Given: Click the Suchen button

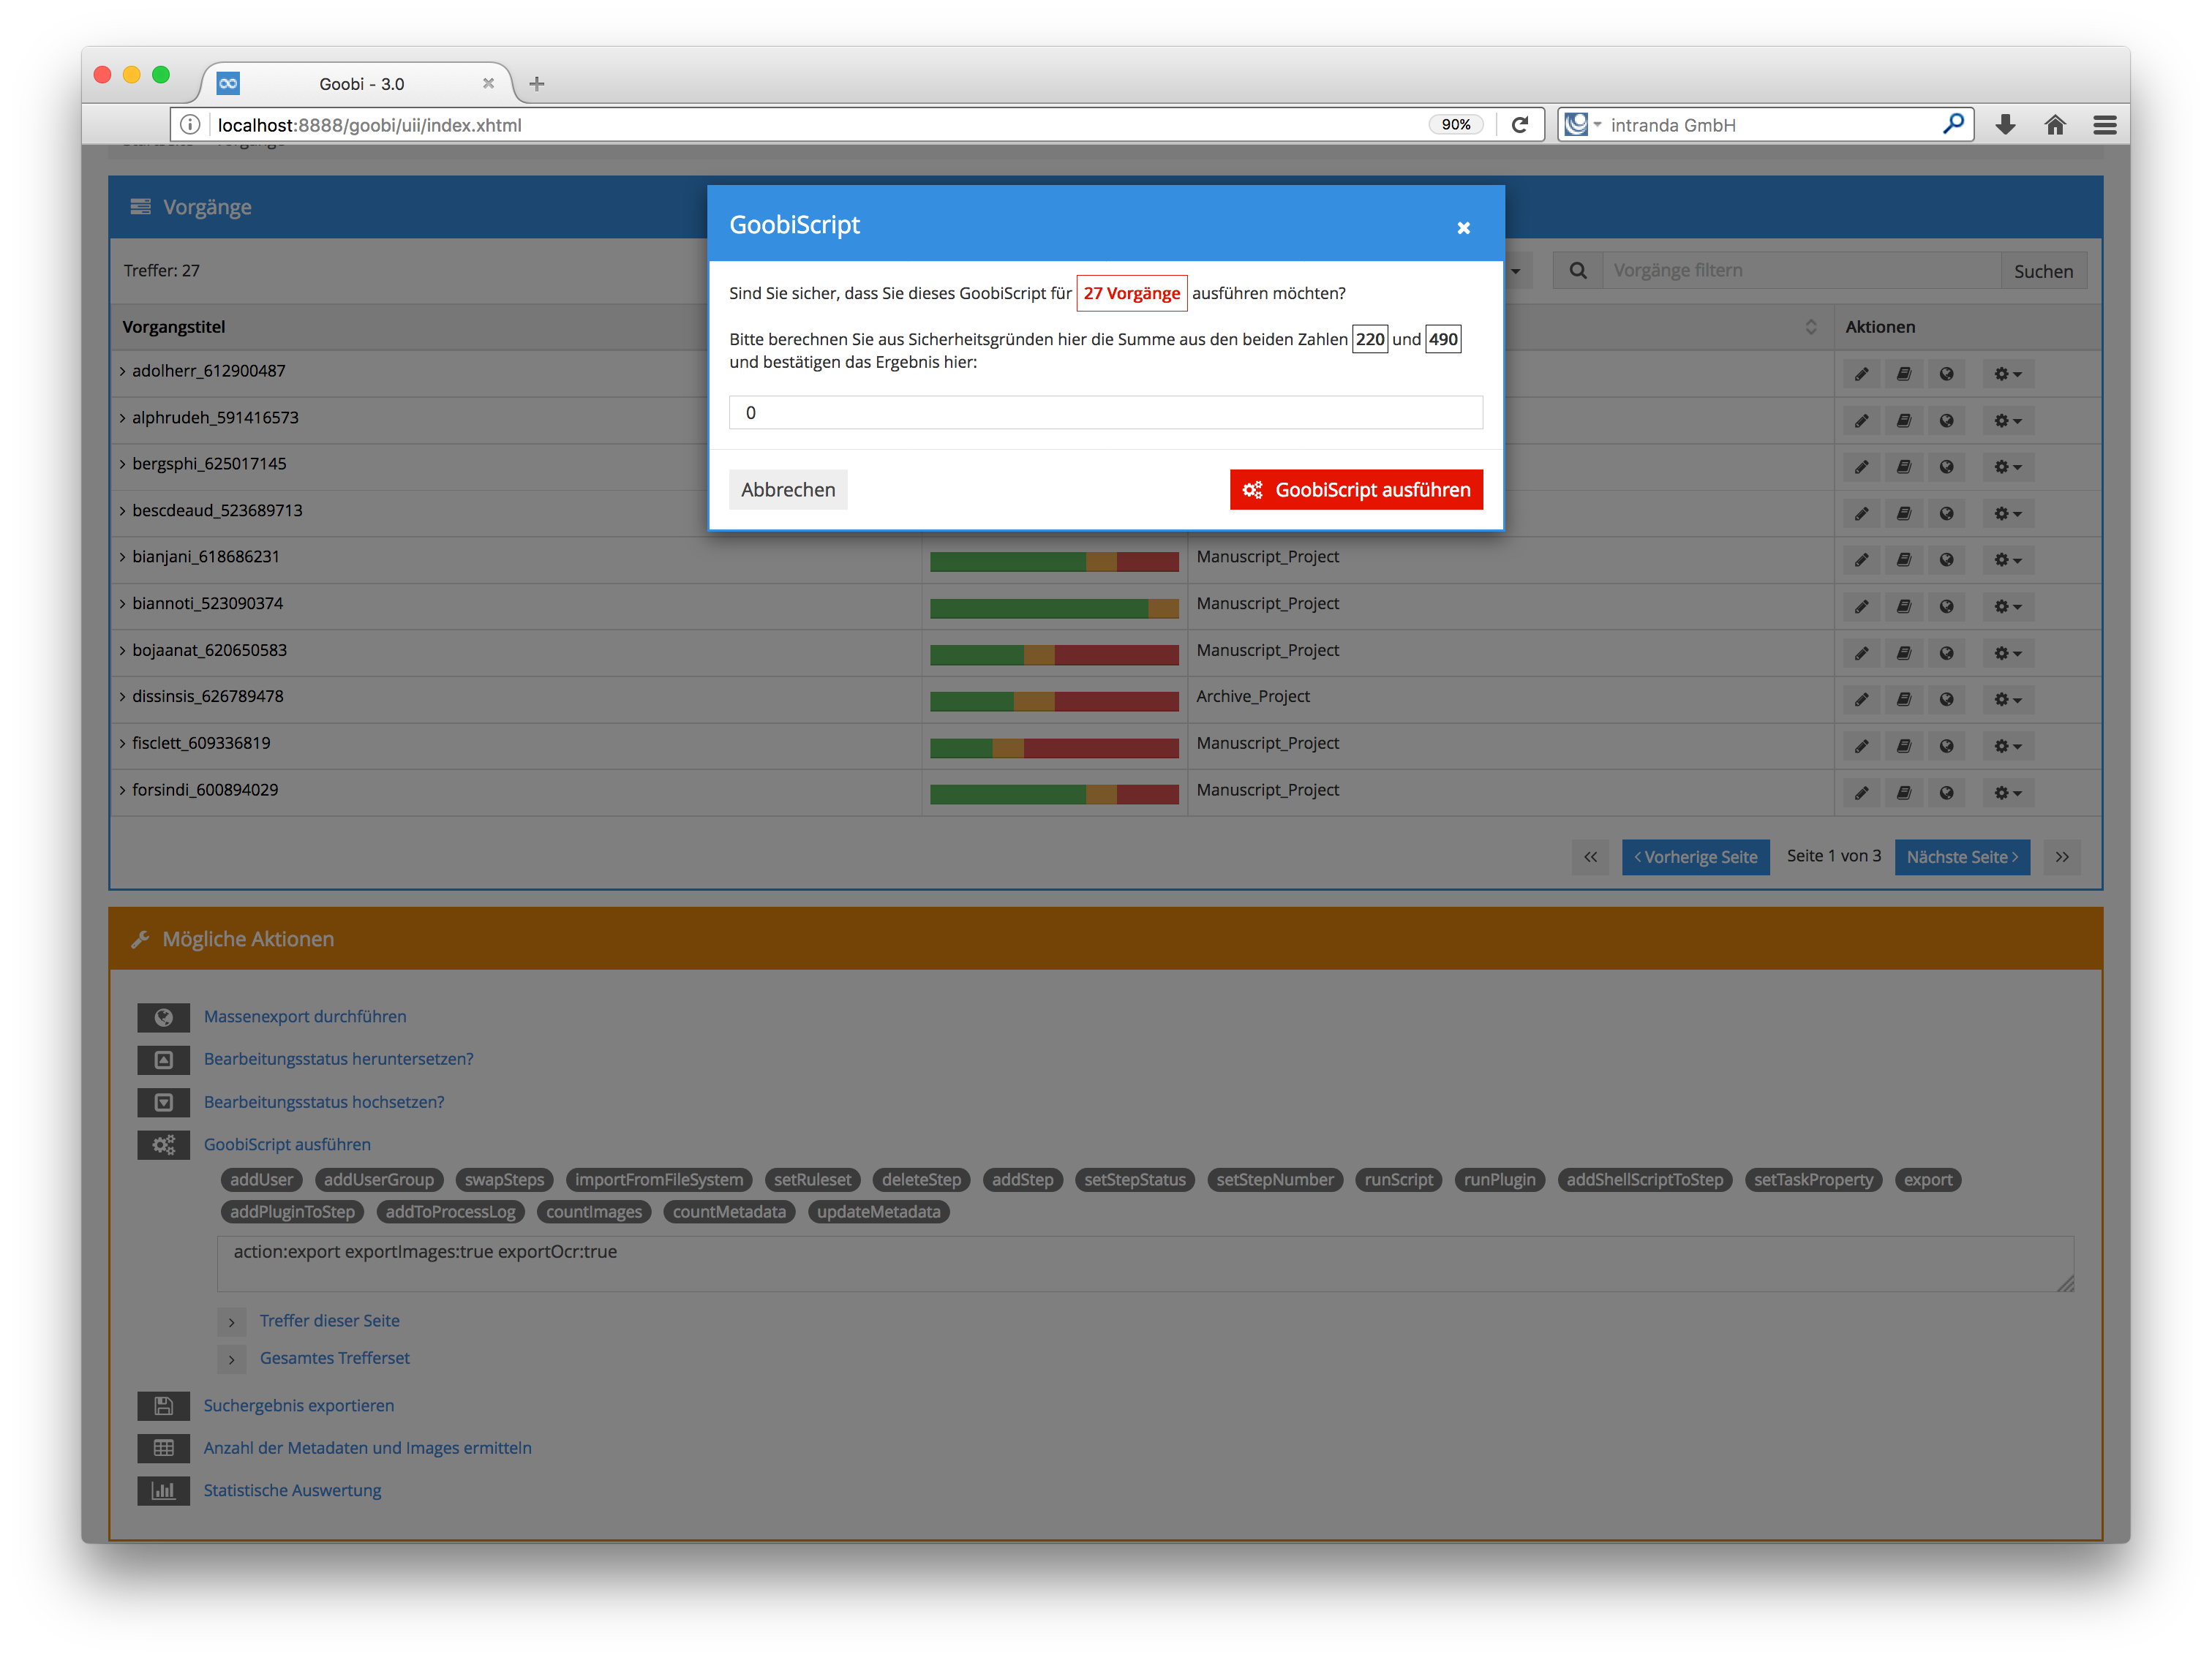Looking at the screenshot, I should 2043,271.
